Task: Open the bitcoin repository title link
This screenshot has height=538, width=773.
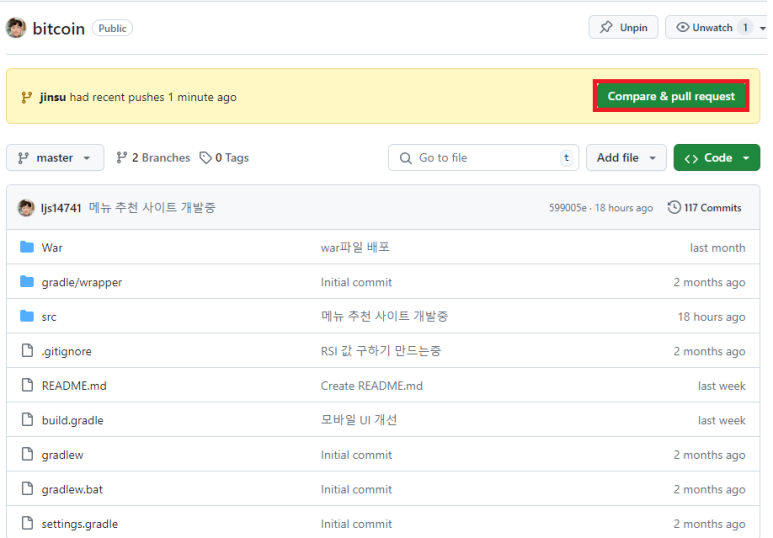Action: [x=59, y=29]
